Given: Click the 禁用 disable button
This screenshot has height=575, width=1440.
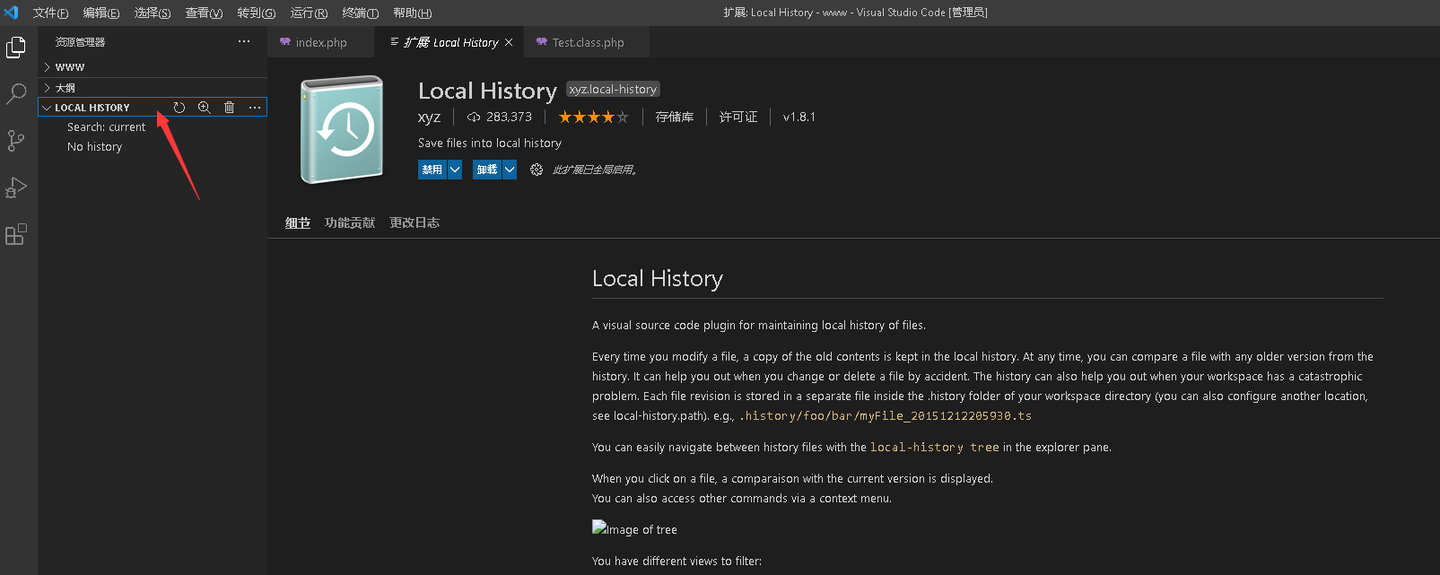Looking at the screenshot, I should point(432,170).
